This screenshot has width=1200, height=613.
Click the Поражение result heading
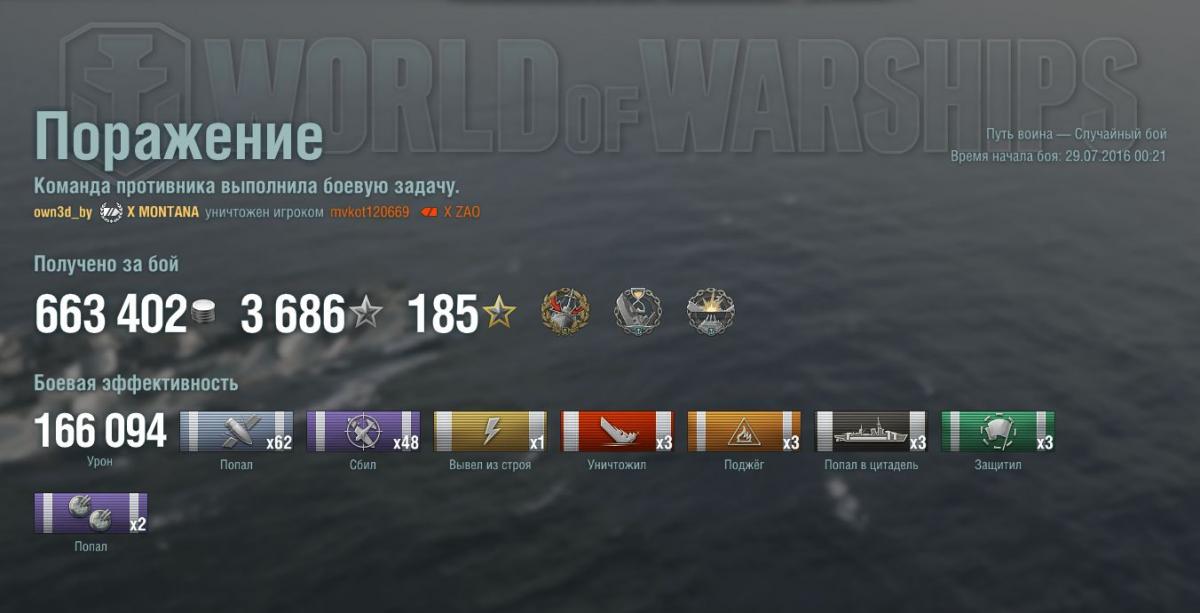(179, 137)
